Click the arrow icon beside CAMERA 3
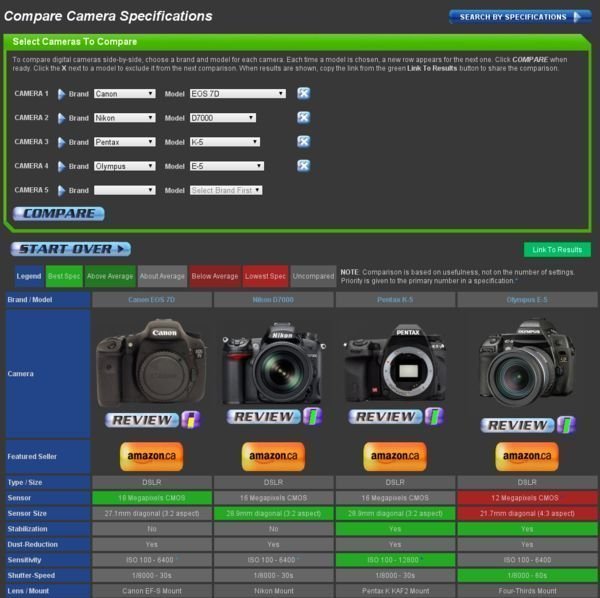Viewport: 600px width, 598px height. pos(61,142)
